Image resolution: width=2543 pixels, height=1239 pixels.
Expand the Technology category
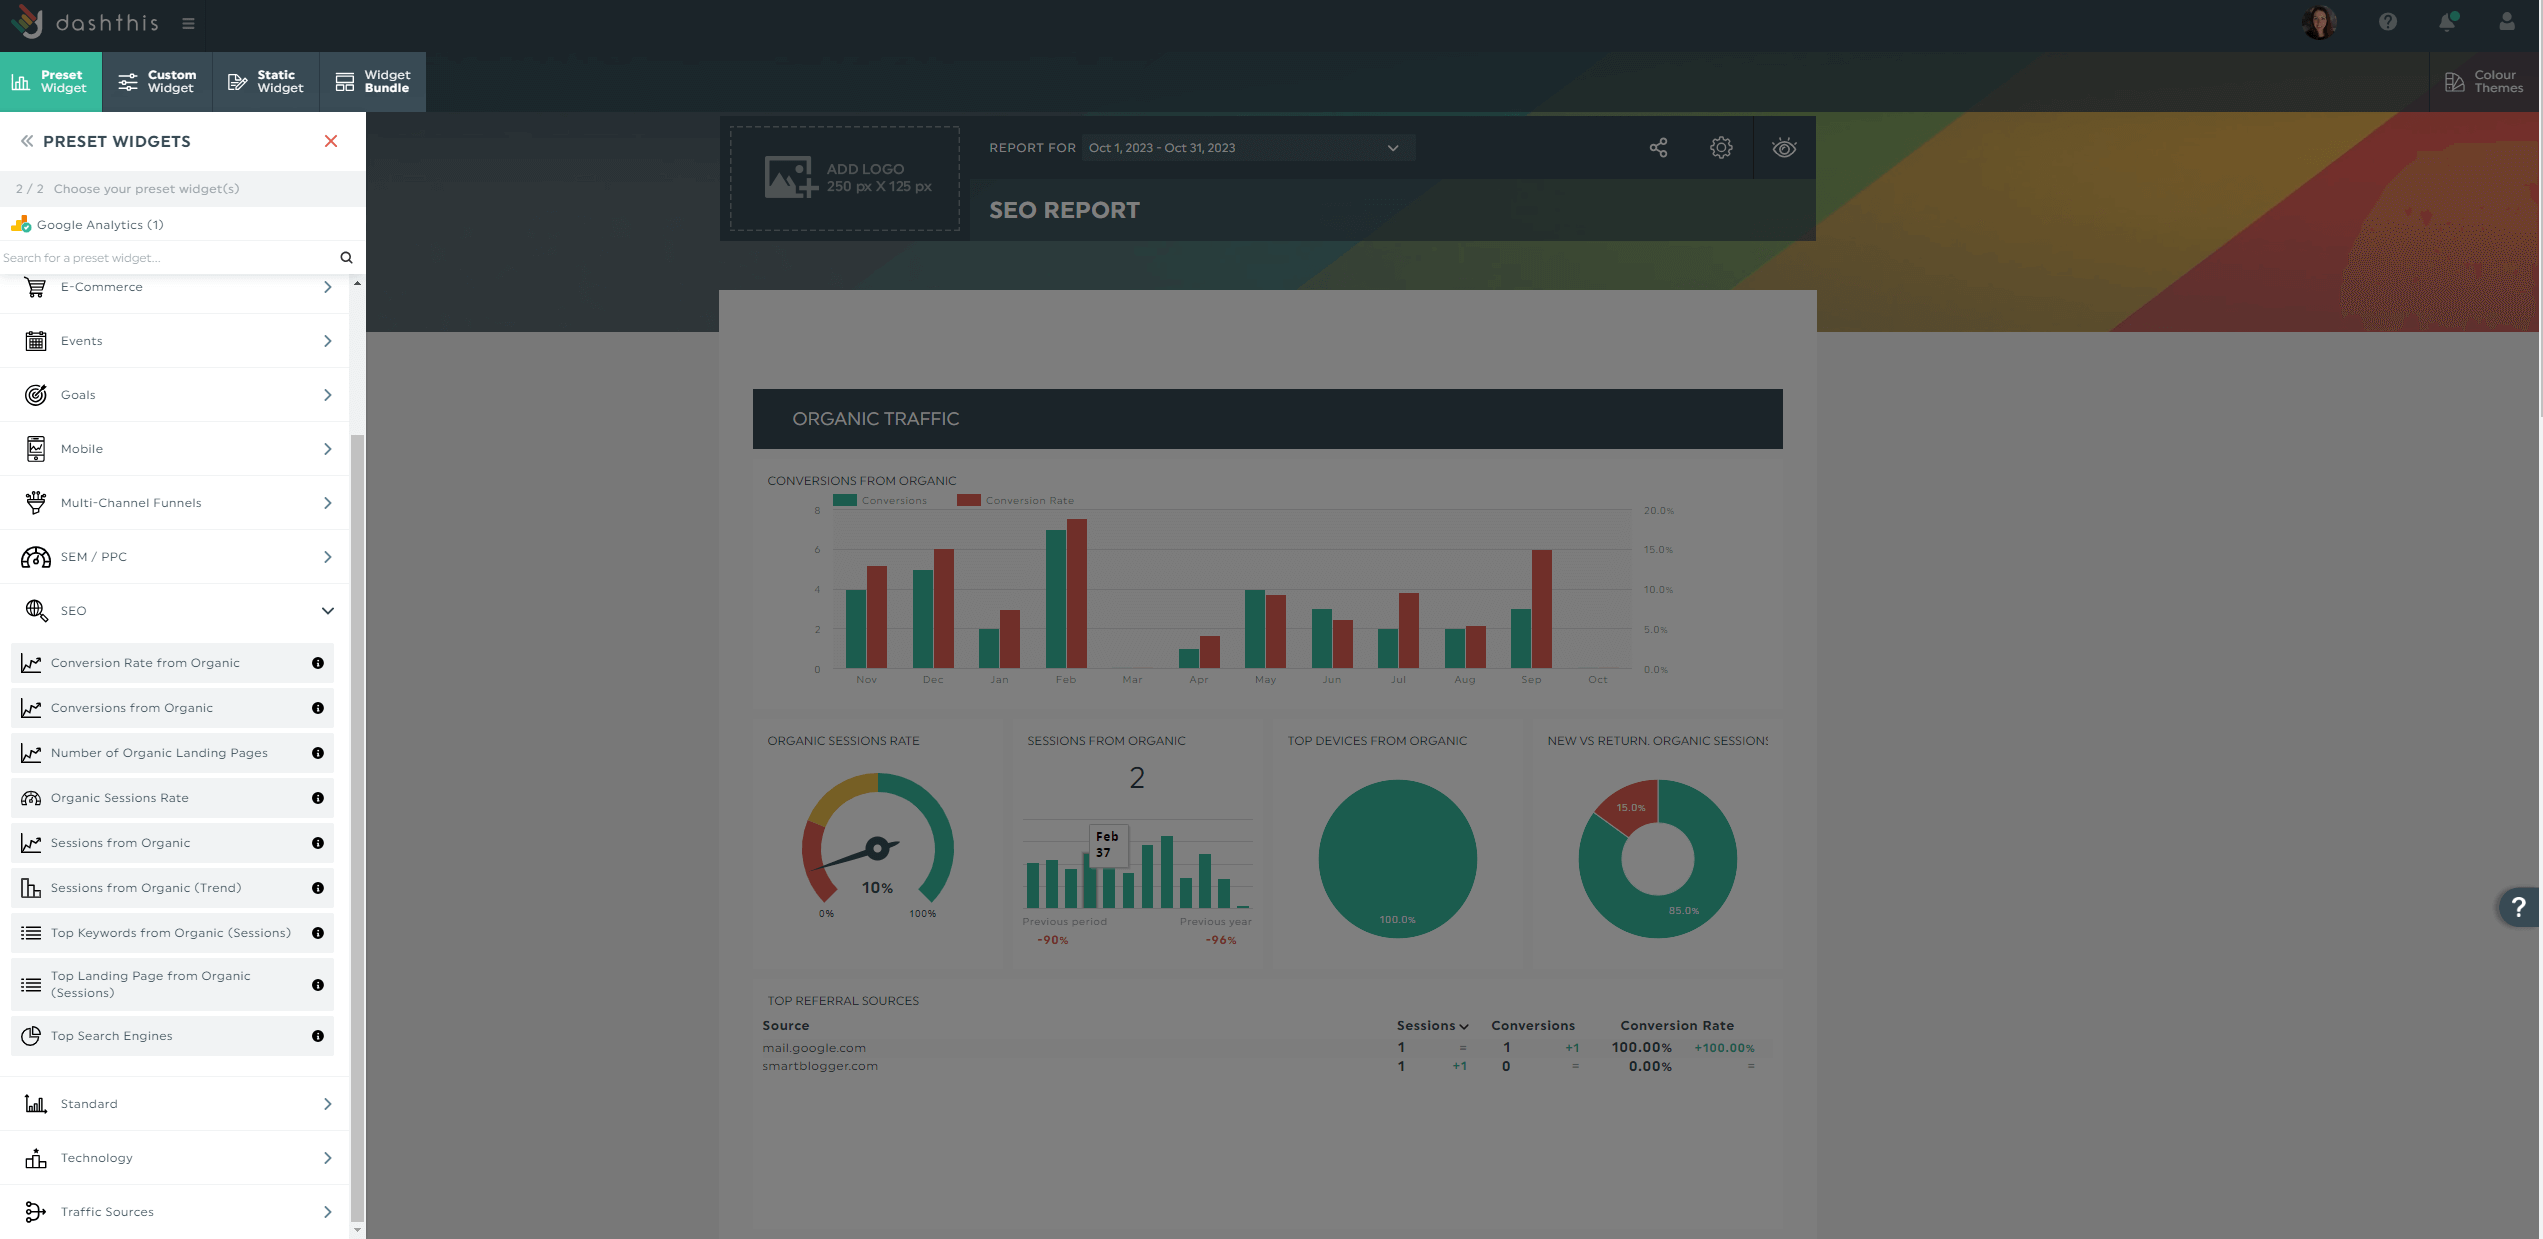[x=175, y=1158]
